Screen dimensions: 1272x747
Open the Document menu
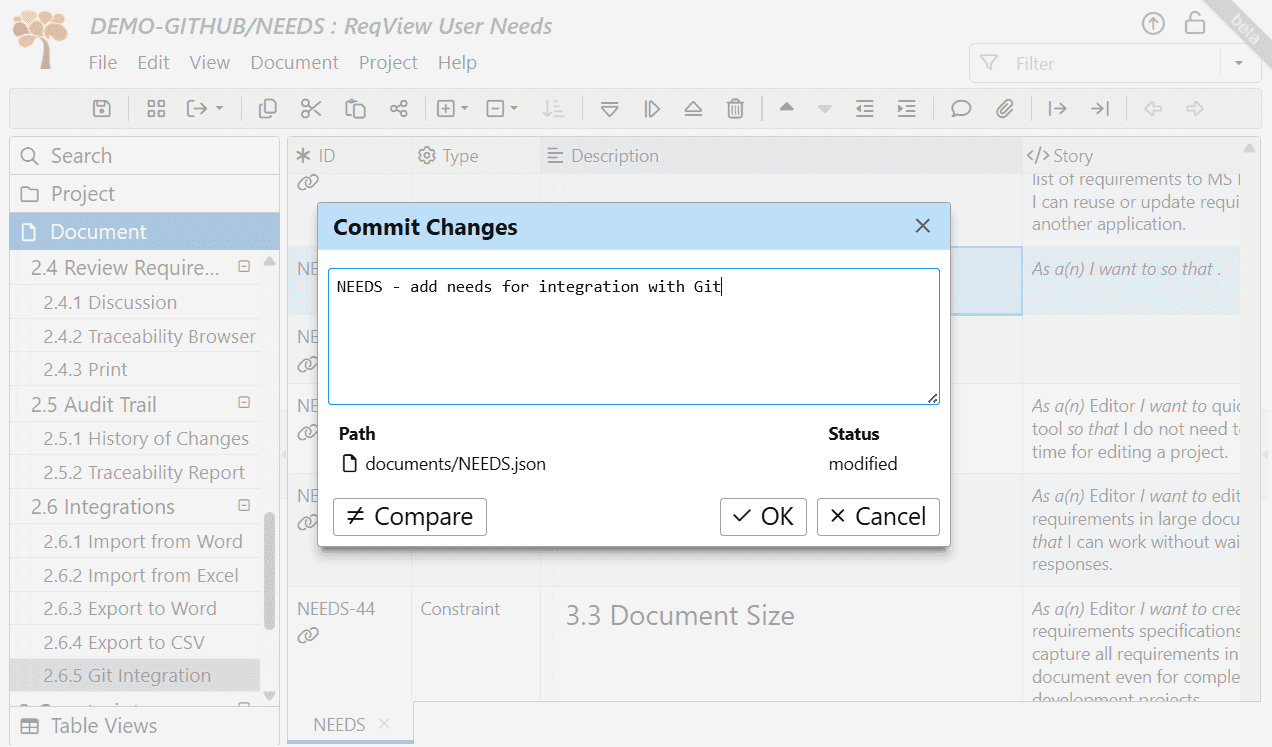(294, 62)
